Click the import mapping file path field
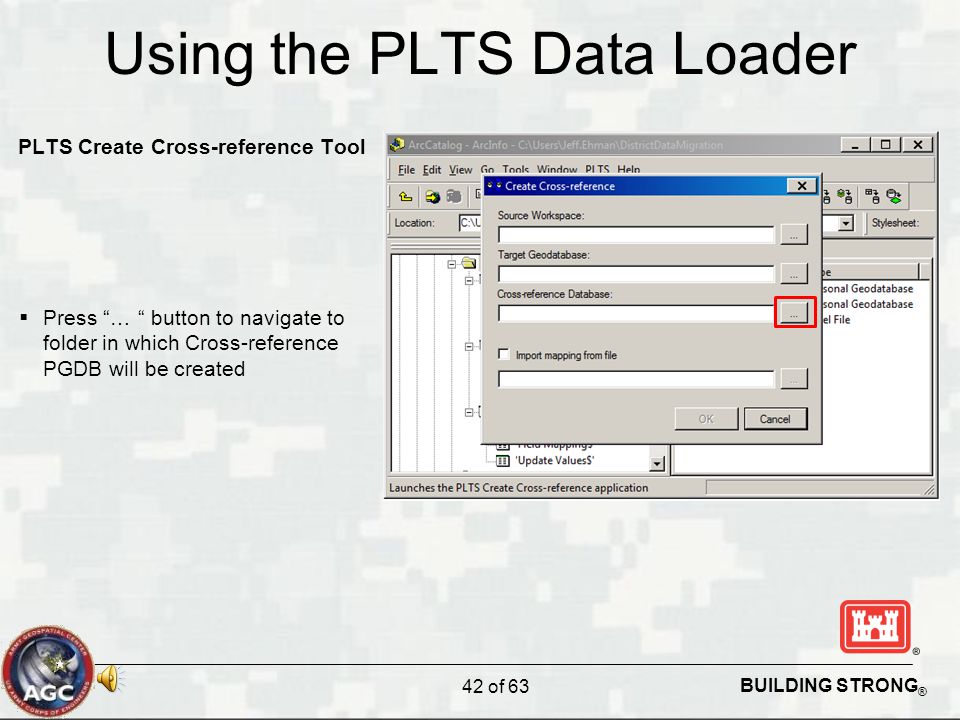 coord(636,380)
